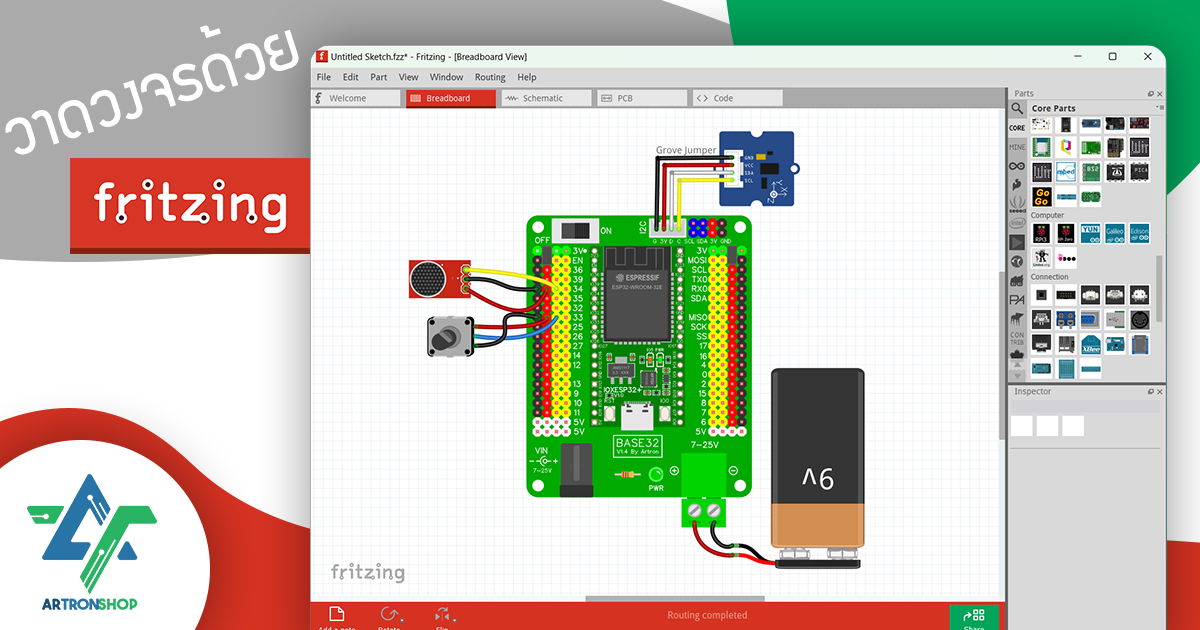
Task: Click the Grove Jumper label
Action: click(686, 150)
